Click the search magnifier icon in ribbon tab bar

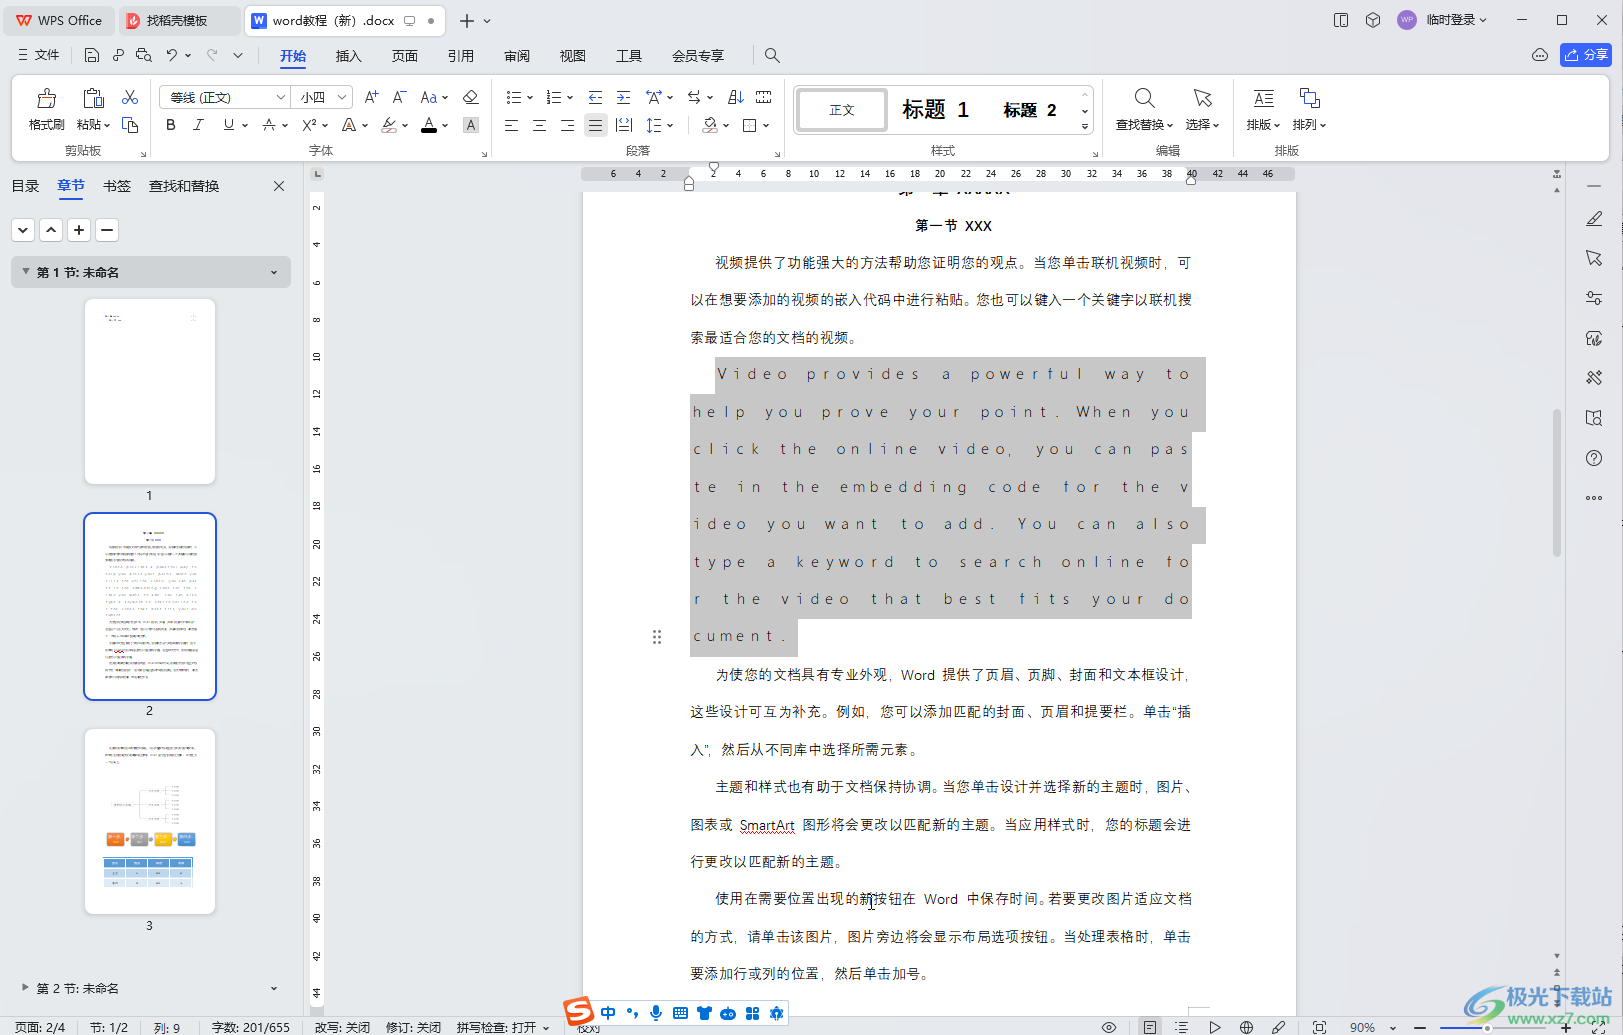pyautogui.click(x=772, y=56)
